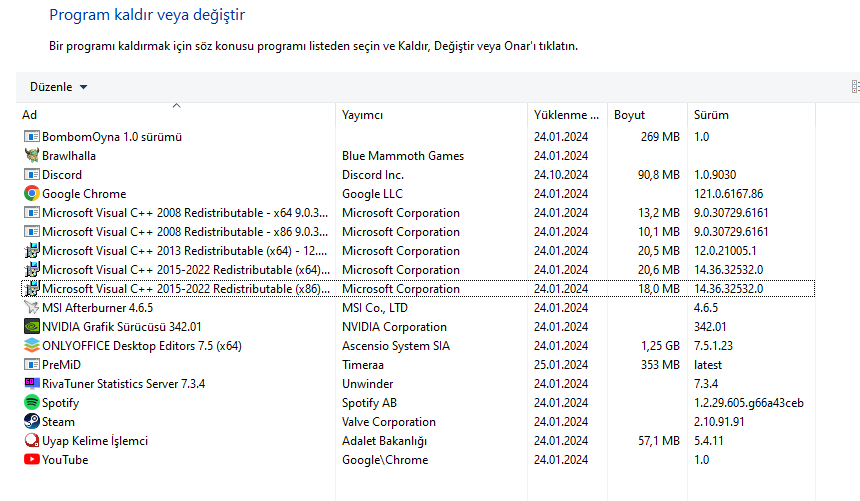Viewport: 860px width, 501px height.
Task: Click Blue Mammoth Games publisher cell
Action: pyautogui.click(x=403, y=156)
